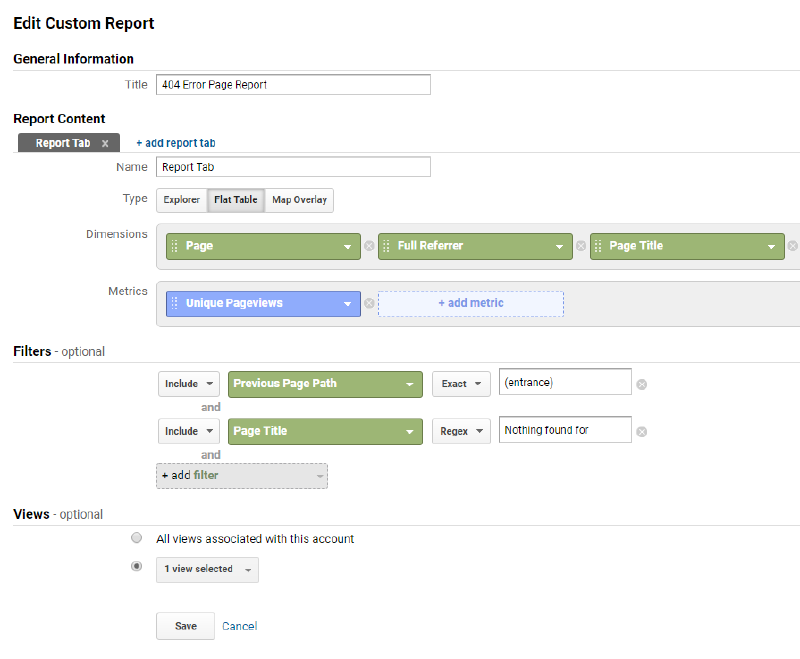Open the Include dropdown for Previous Page Path filter
This screenshot has height=659, width=800.
(x=189, y=384)
